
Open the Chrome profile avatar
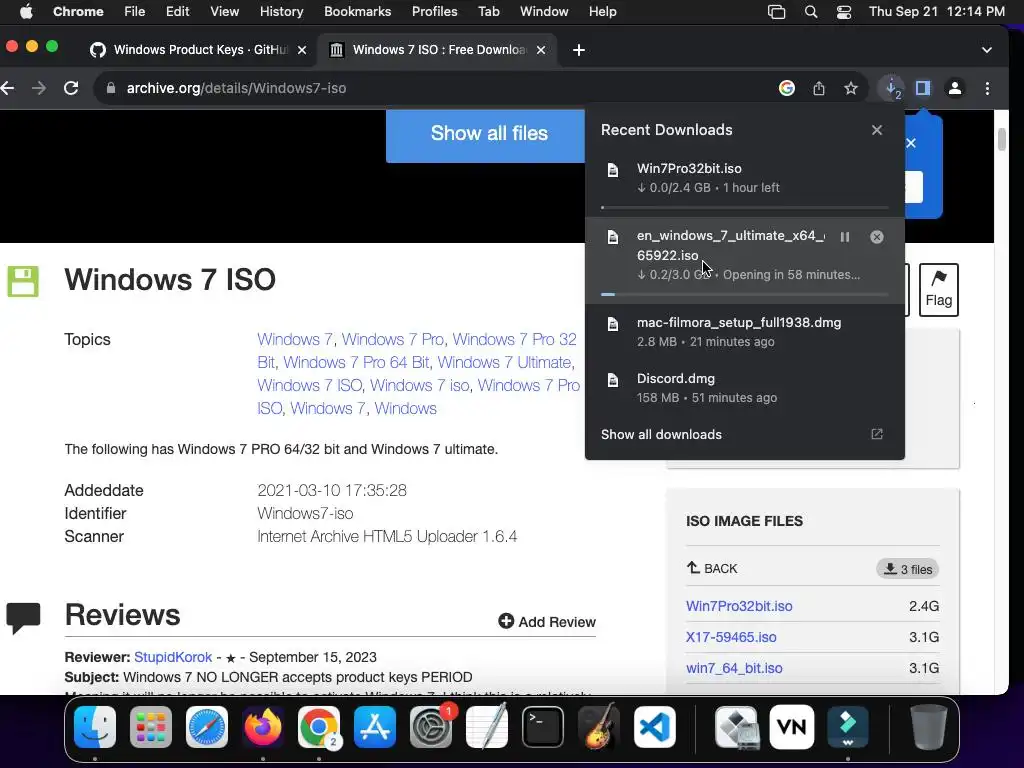click(x=955, y=88)
